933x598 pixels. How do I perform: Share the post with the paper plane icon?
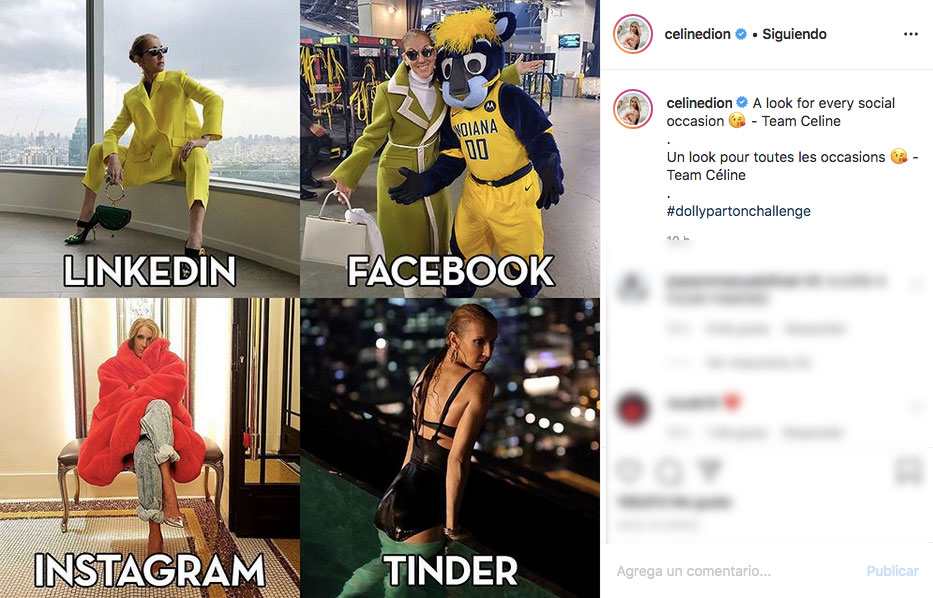(x=709, y=469)
